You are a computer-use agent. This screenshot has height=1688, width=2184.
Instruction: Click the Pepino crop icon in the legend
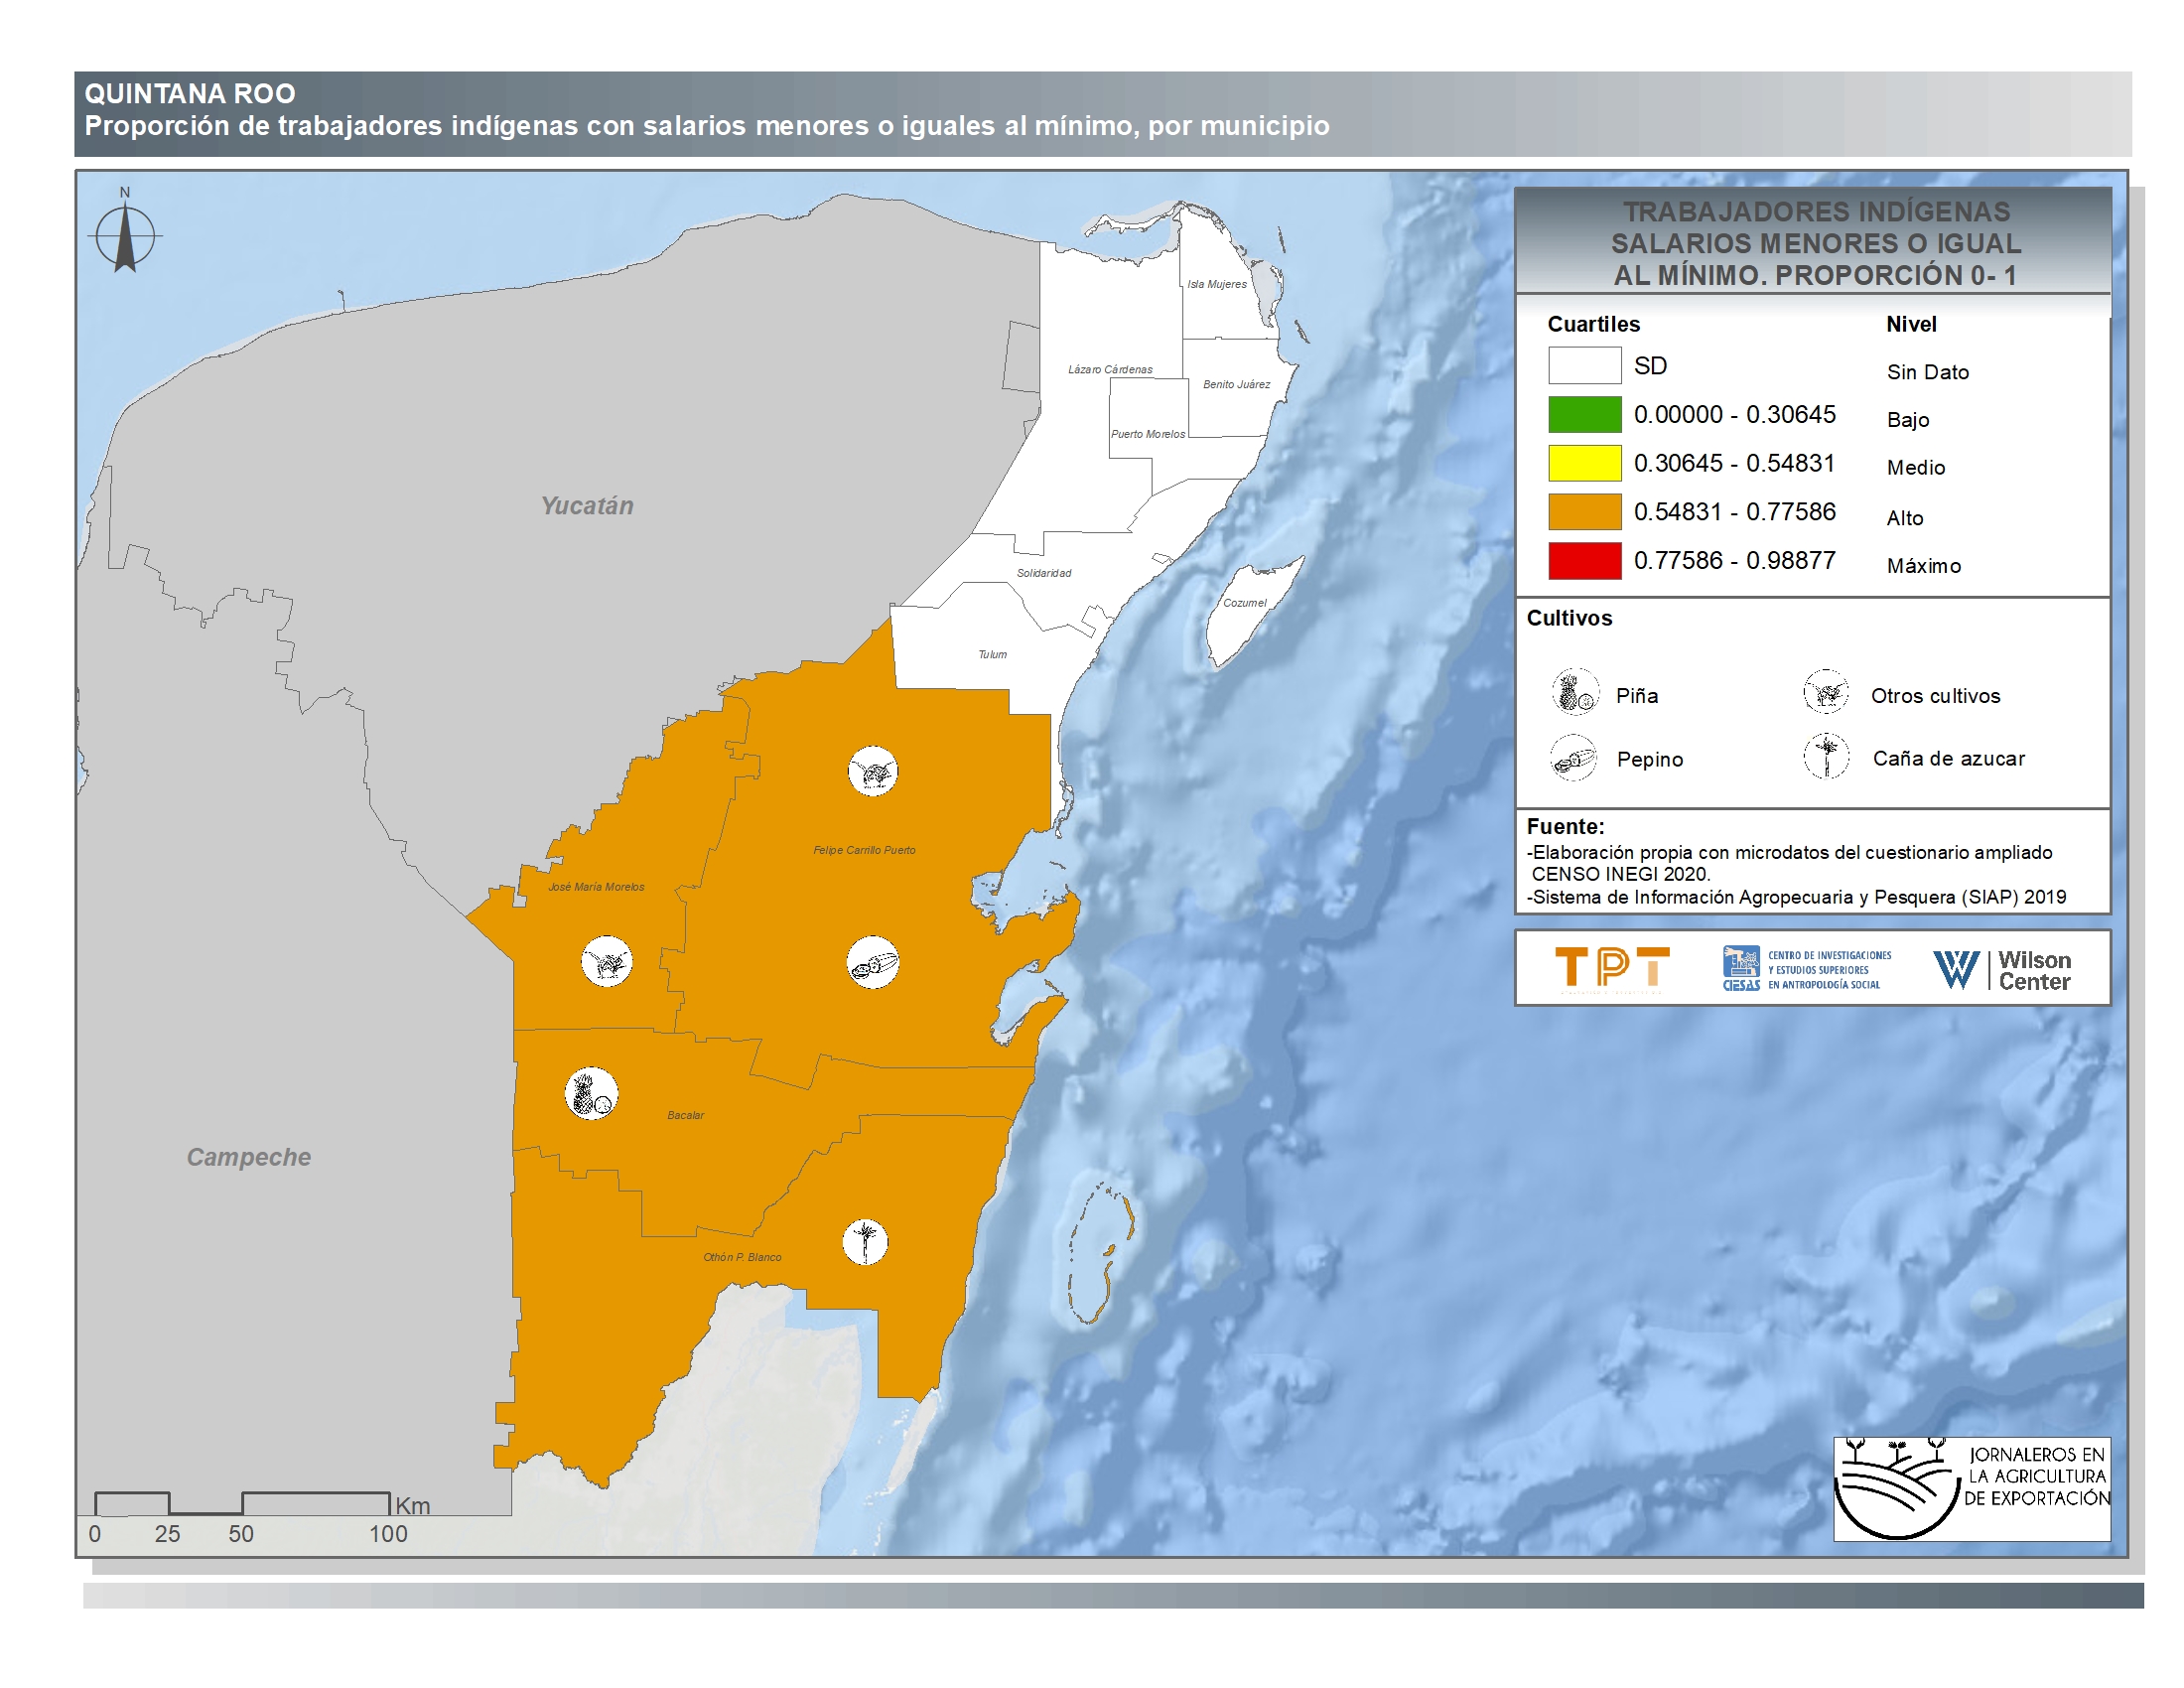[x=1574, y=757]
